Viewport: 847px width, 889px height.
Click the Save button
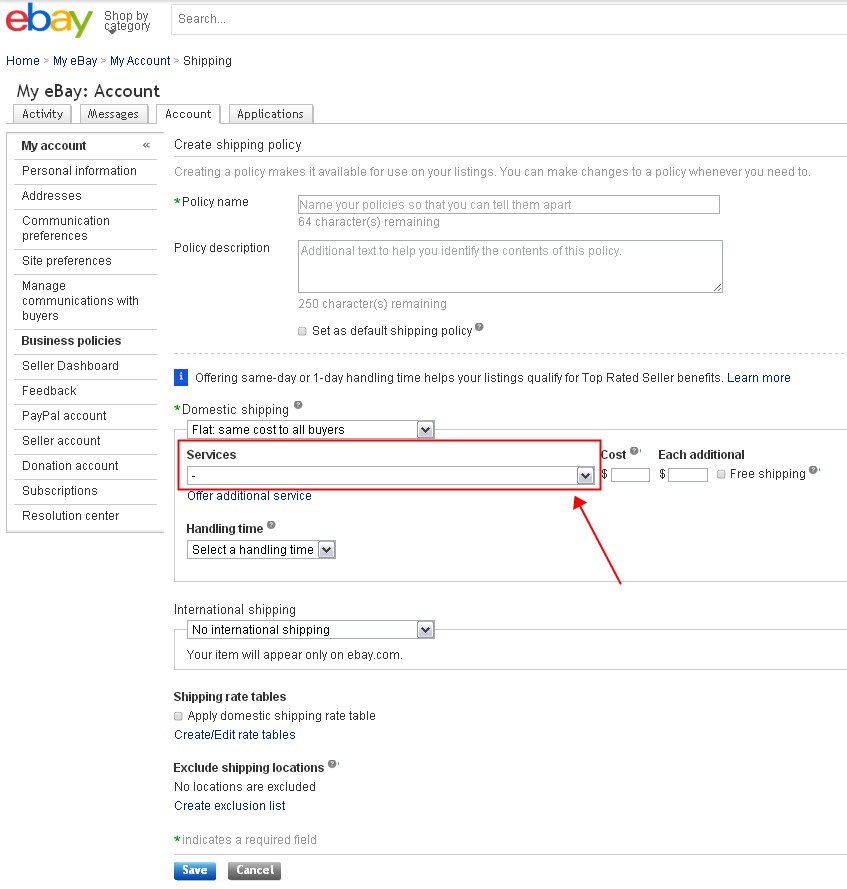(x=194, y=870)
